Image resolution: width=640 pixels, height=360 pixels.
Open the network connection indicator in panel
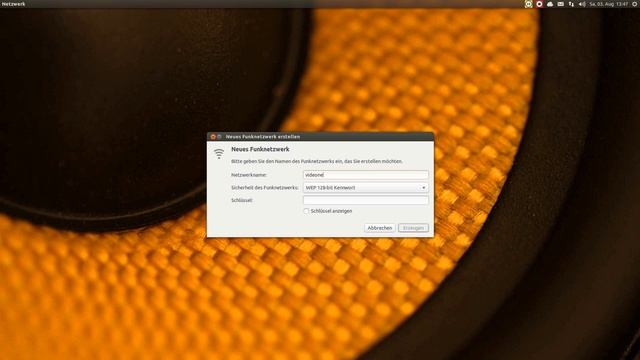[571, 4]
